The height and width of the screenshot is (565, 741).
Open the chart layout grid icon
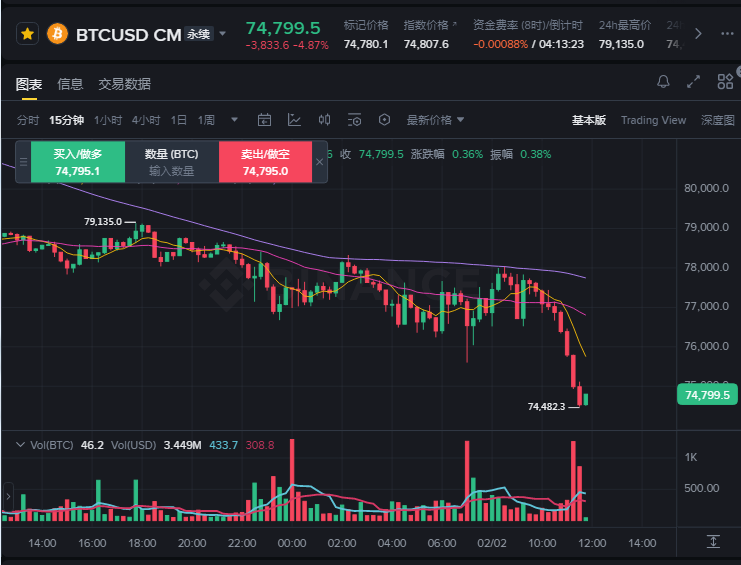[x=725, y=82]
